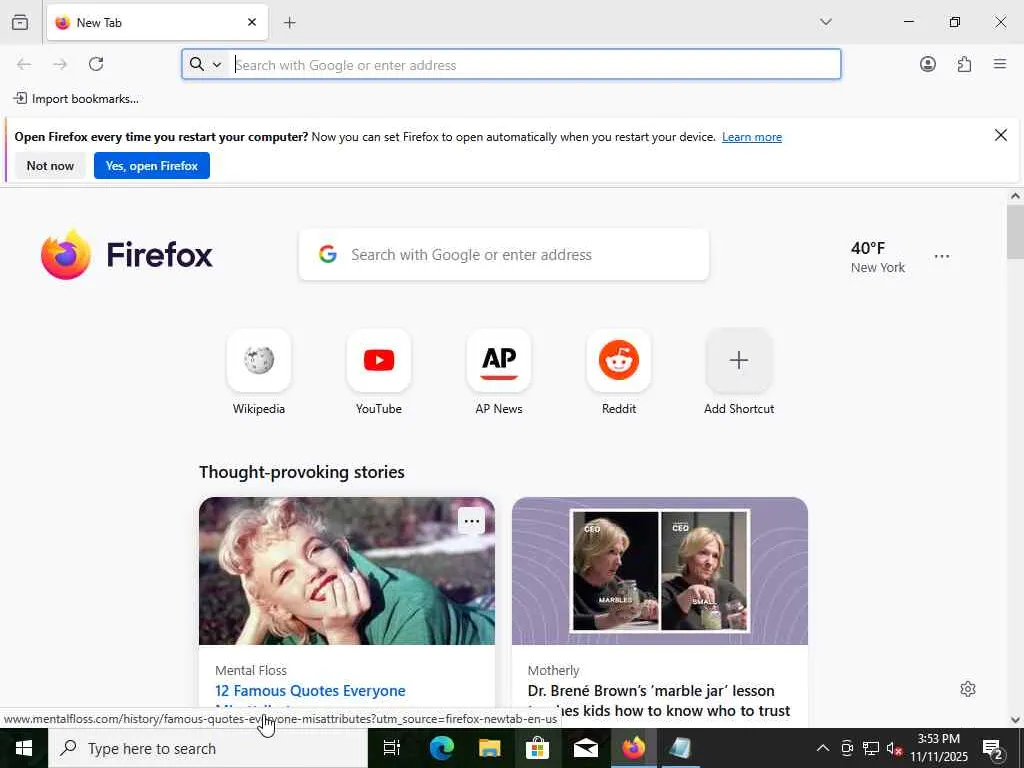Open the Mental Floss story options menu

472,521
